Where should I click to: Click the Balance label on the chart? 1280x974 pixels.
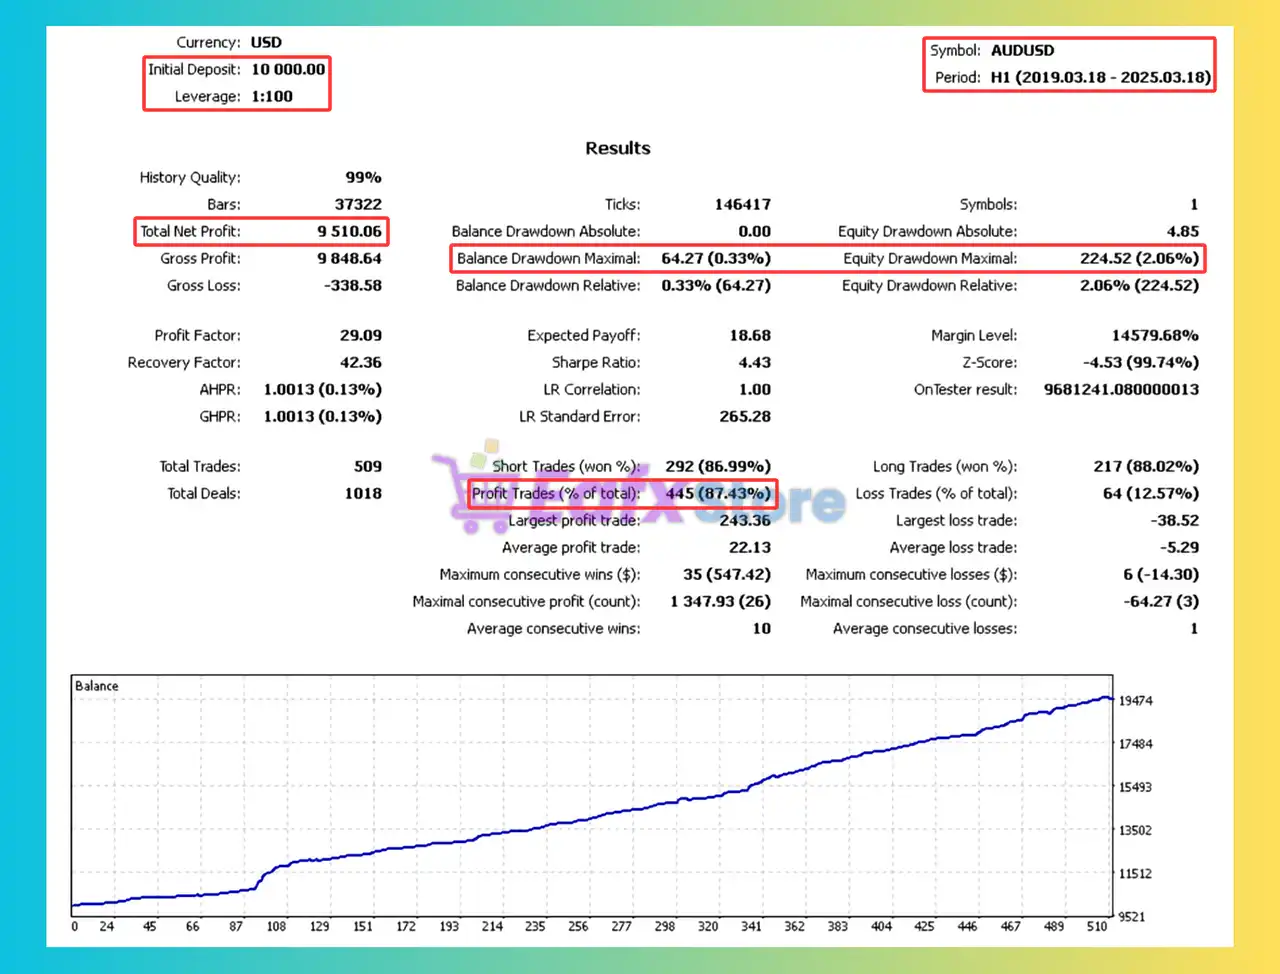(97, 686)
